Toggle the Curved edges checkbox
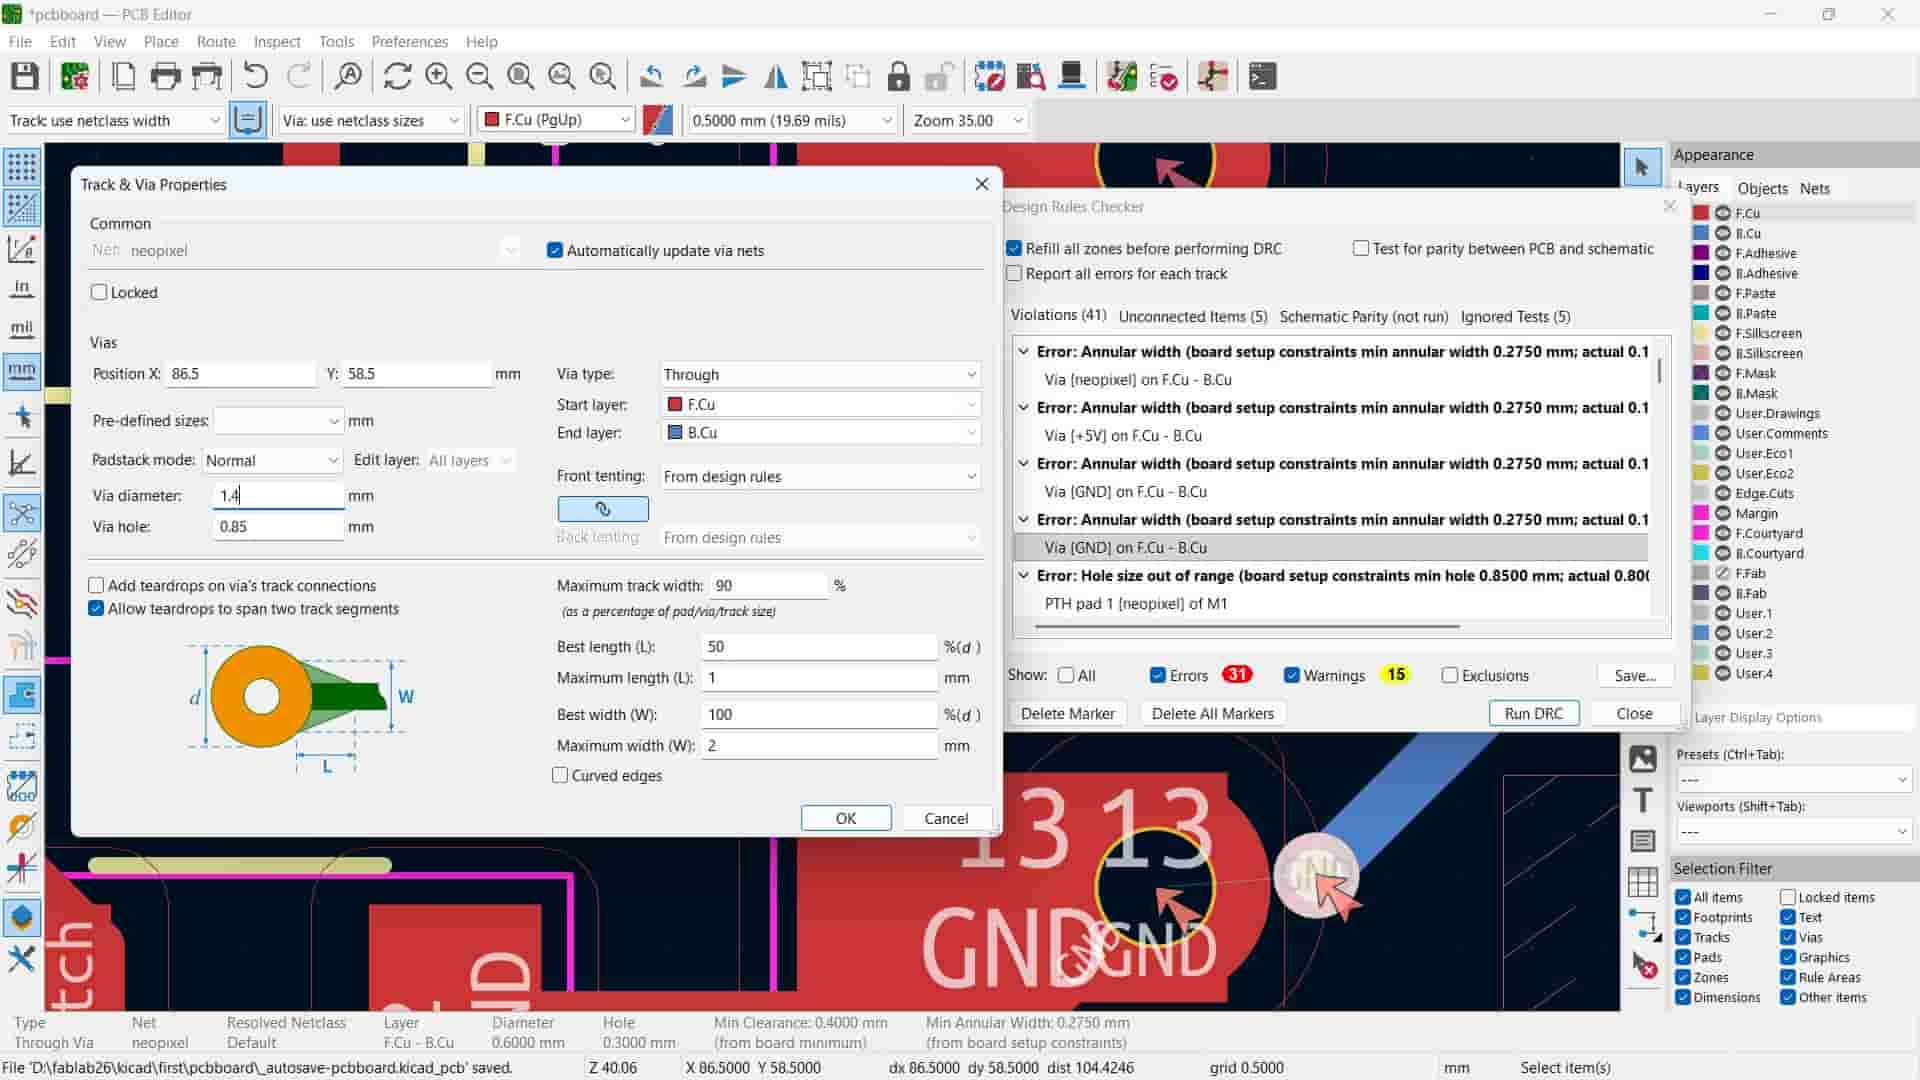This screenshot has height=1080, width=1920. tap(561, 776)
